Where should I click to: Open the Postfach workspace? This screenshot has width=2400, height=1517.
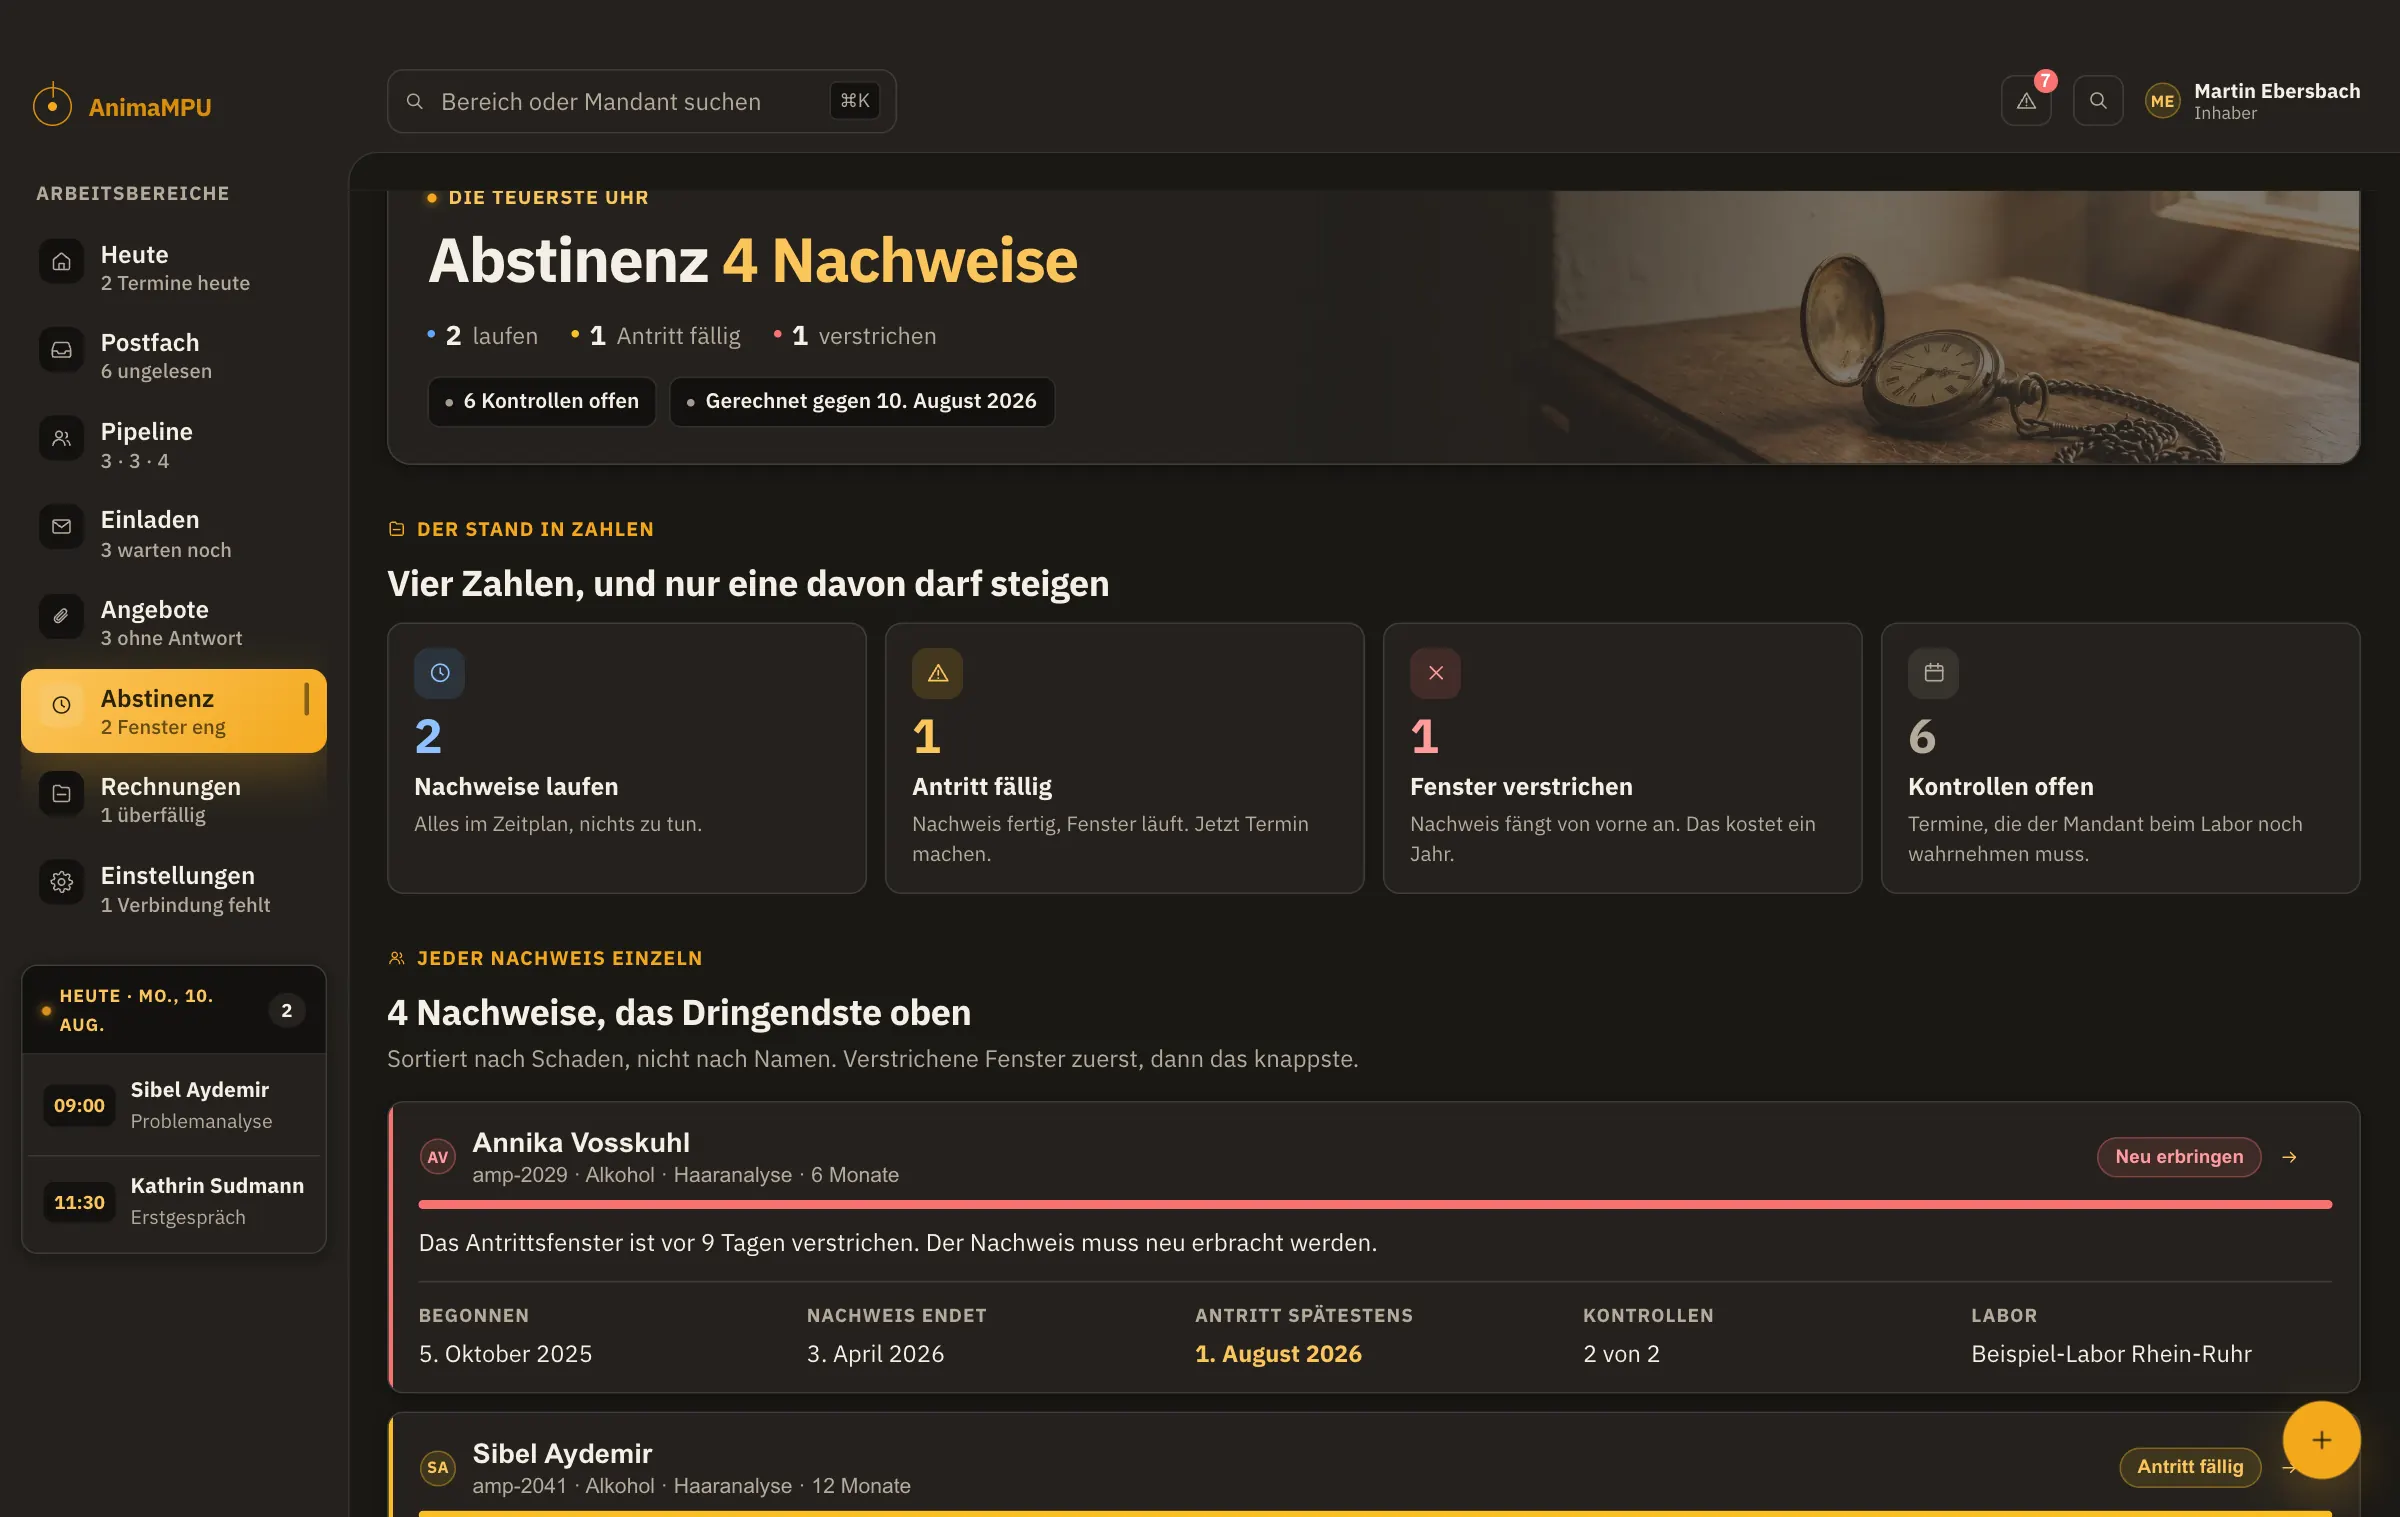(174, 356)
